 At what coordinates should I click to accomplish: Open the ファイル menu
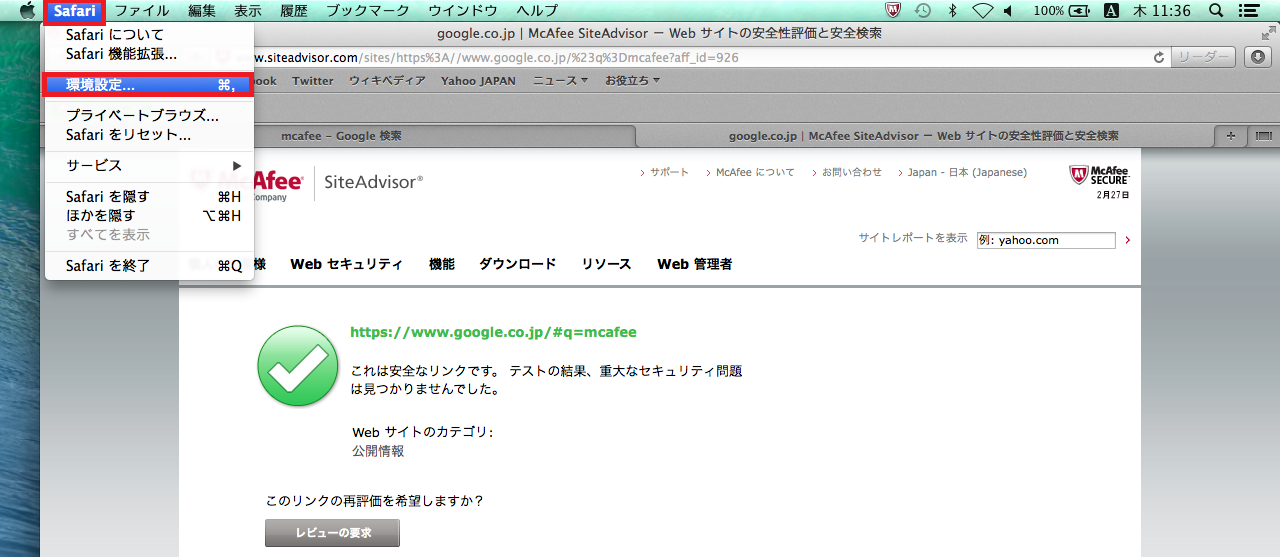pyautogui.click(x=142, y=11)
